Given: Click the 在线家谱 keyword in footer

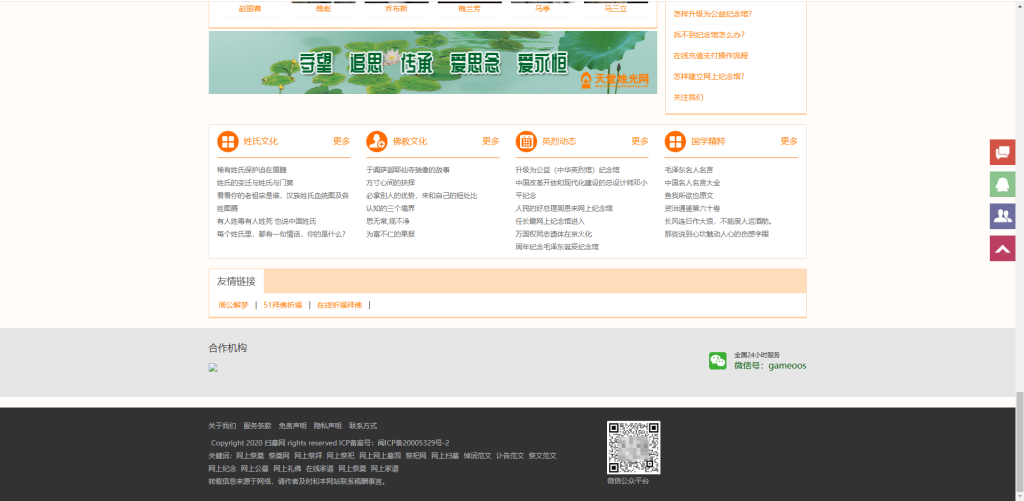Looking at the screenshot, I should point(319,469).
